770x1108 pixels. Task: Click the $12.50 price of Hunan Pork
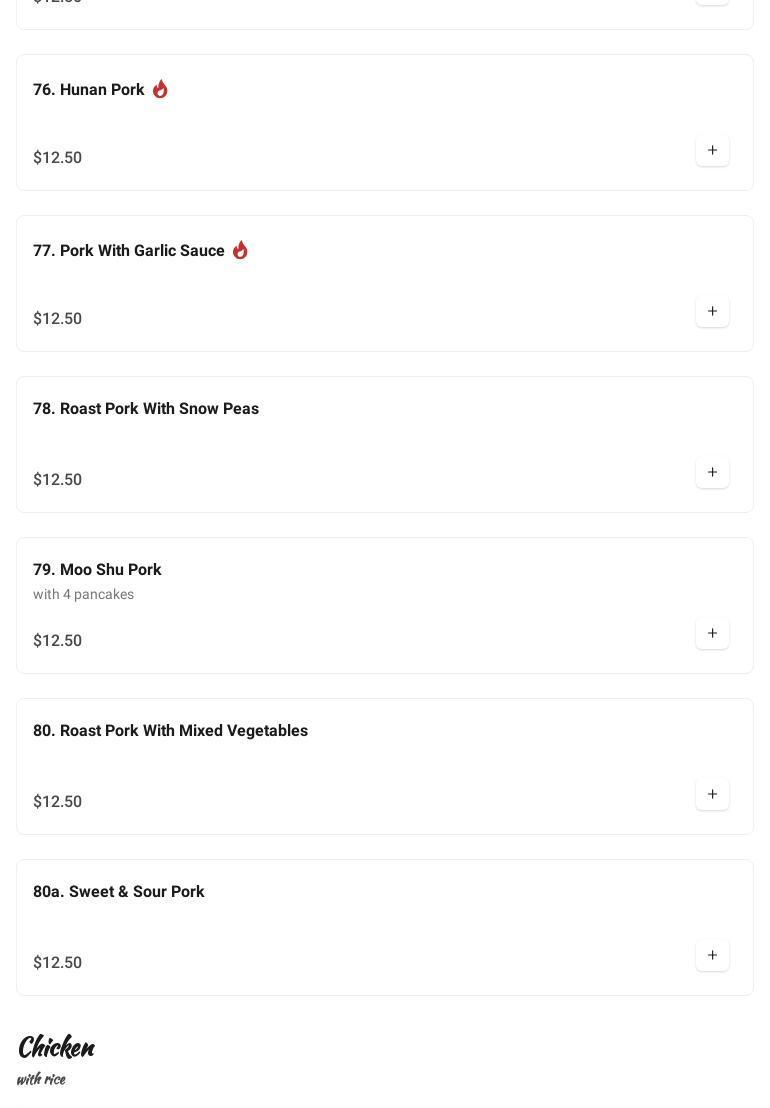(x=57, y=158)
